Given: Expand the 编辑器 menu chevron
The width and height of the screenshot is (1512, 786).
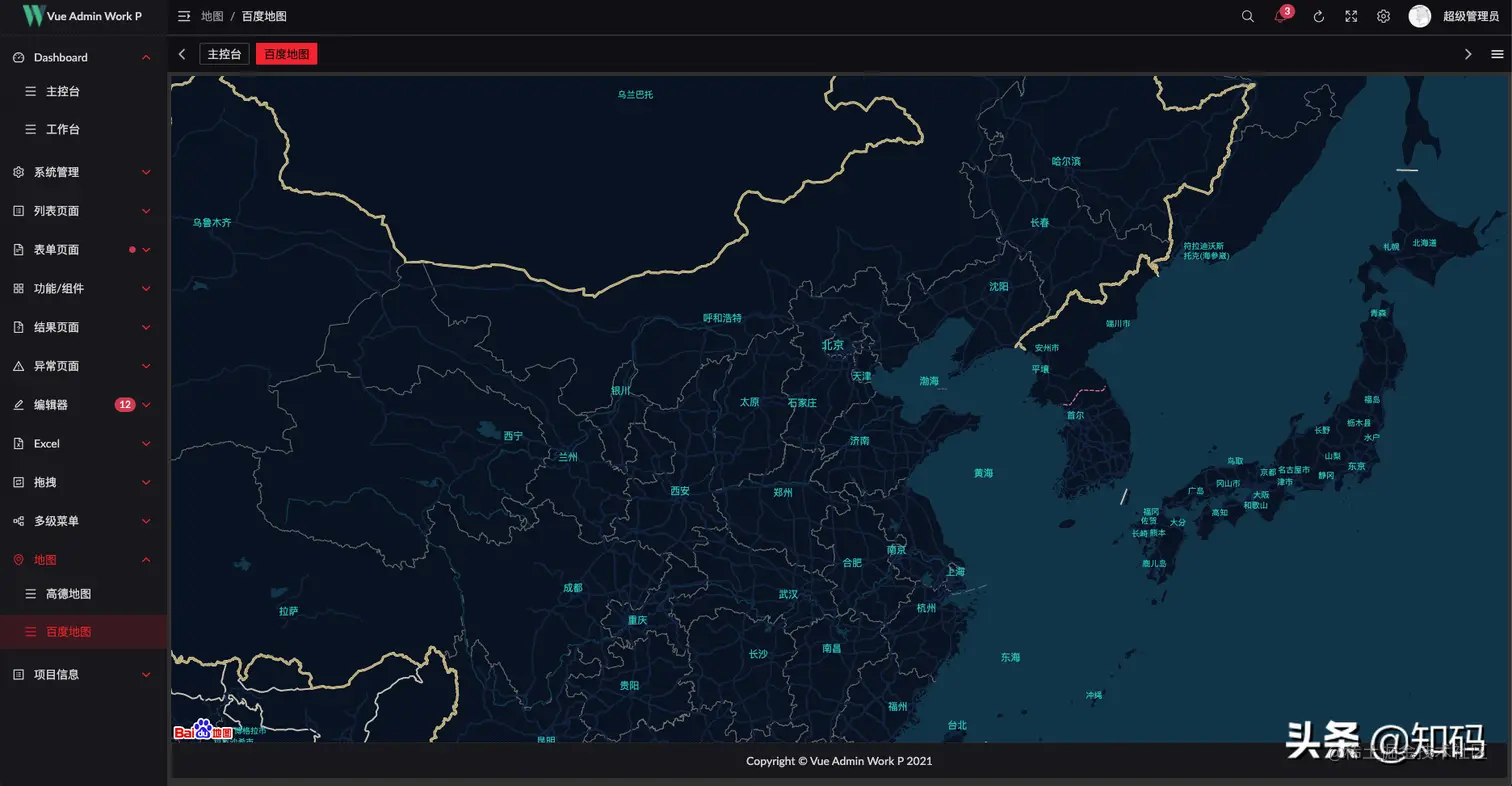Looking at the screenshot, I should [146, 405].
